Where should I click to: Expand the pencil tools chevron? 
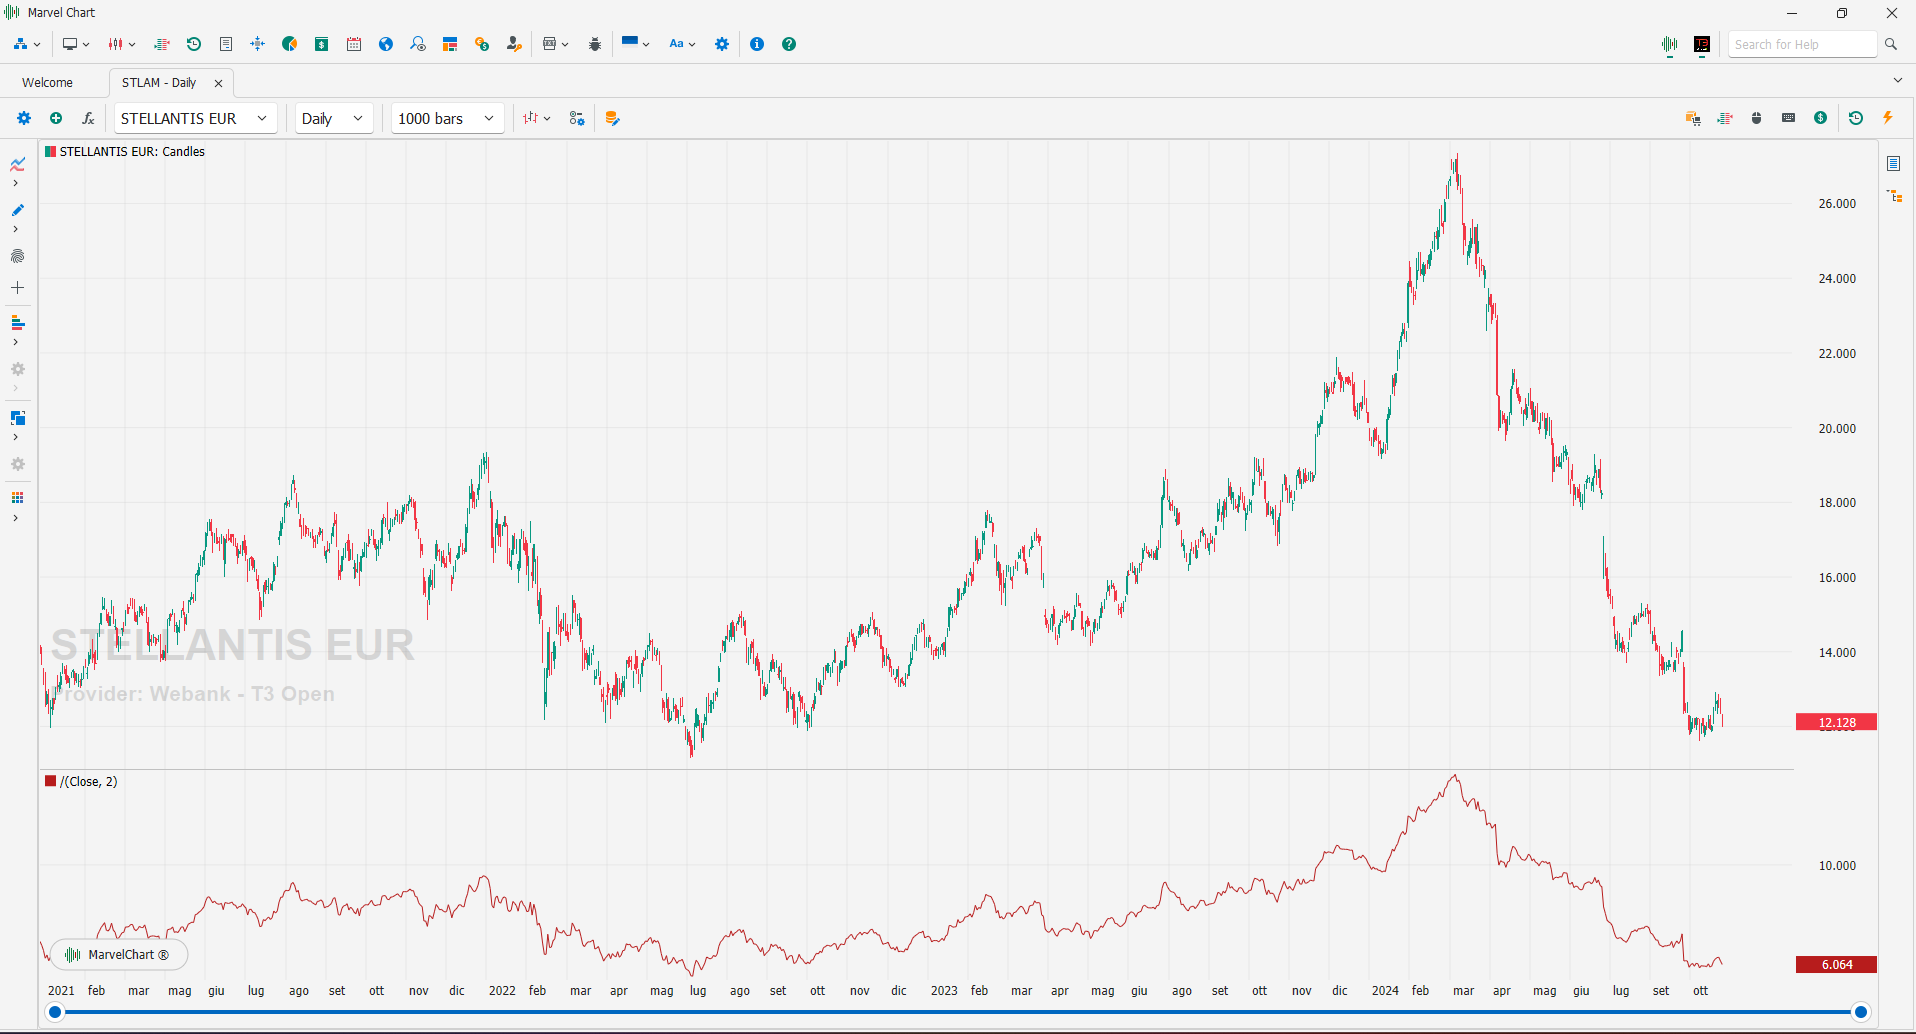[x=15, y=229]
